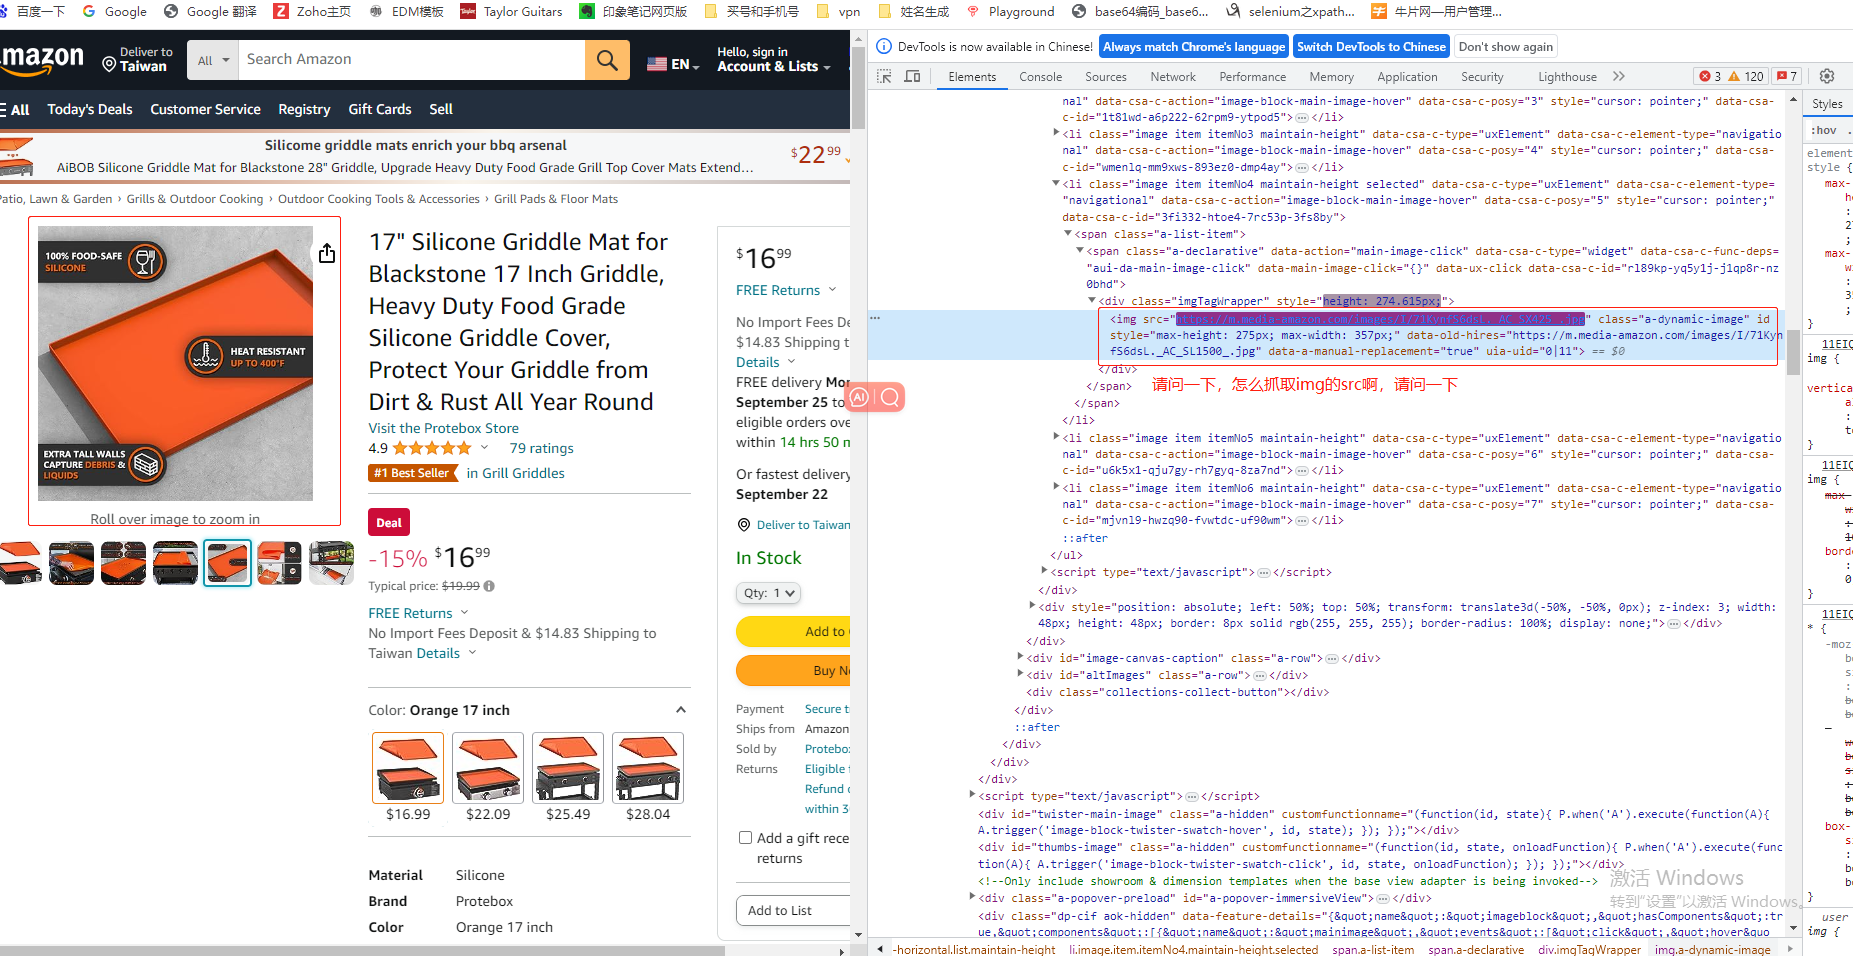Open the EN language dropdown

click(x=673, y=64)
